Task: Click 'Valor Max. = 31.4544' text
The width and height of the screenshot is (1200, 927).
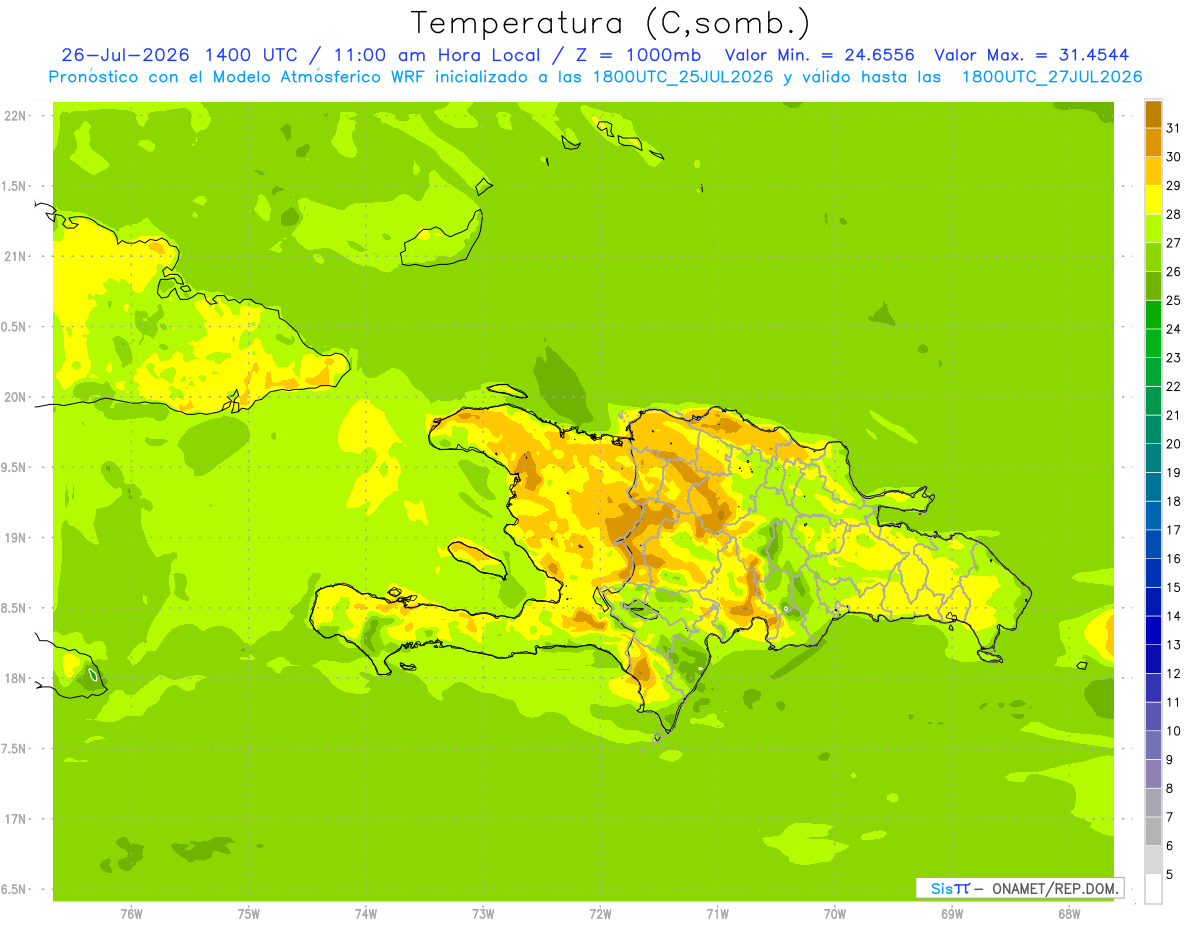Action: (1031, 55)
